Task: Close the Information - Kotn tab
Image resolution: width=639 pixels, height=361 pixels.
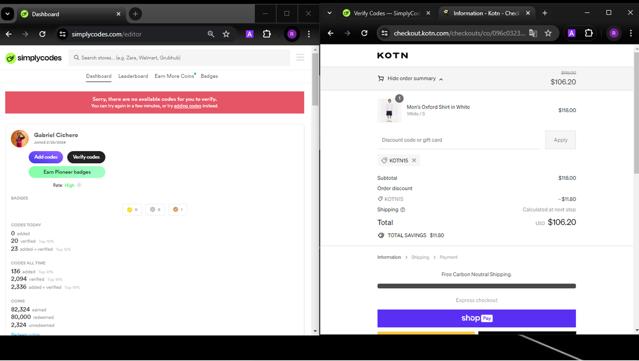Action: point(528,13)
